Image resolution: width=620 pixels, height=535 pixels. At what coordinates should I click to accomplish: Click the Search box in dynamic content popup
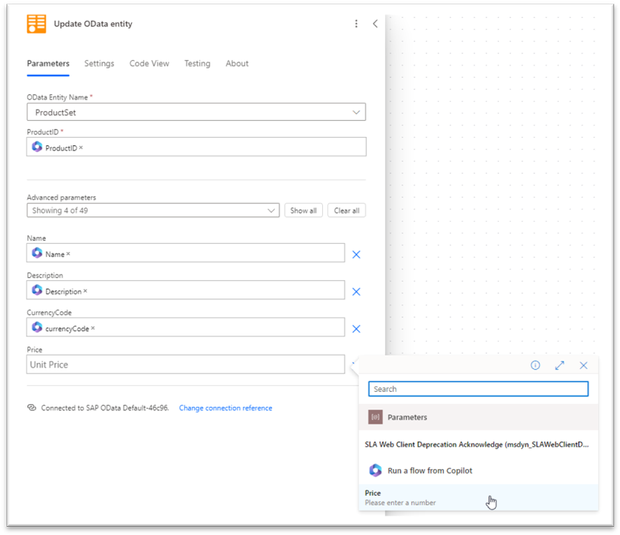(478, 389)
